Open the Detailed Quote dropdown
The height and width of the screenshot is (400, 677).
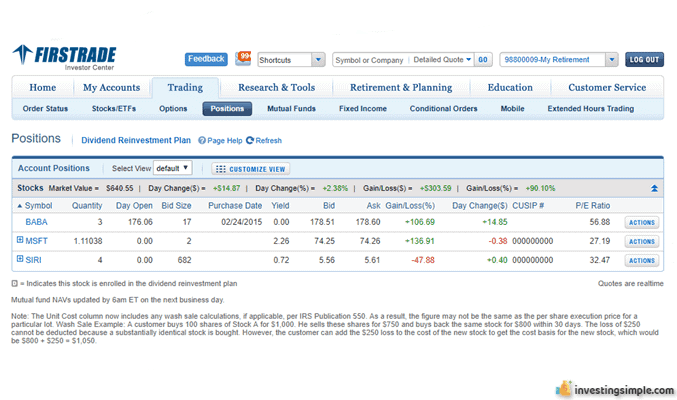coord(442,60)
